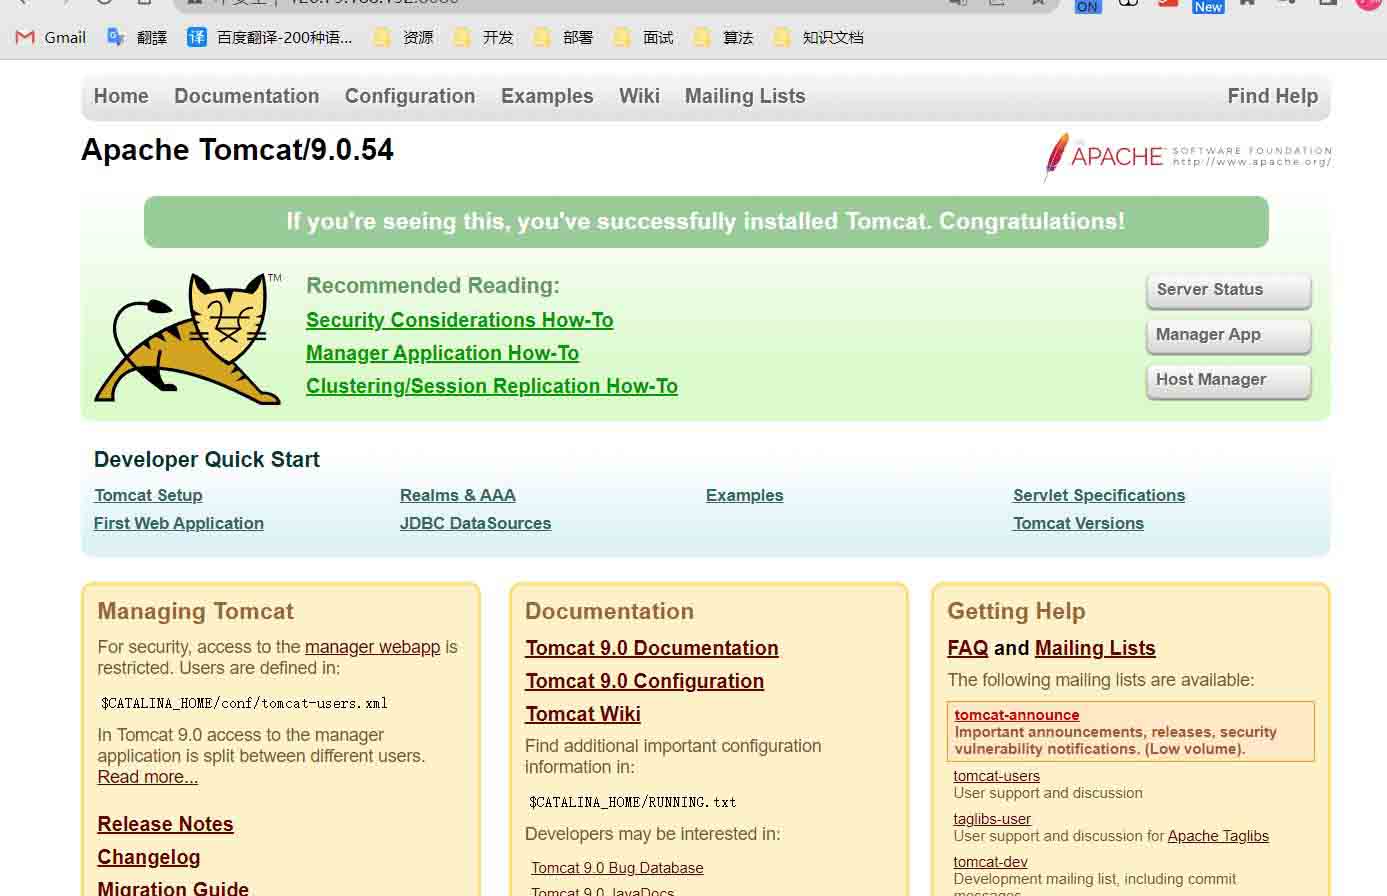The image size is (1387, 896).
Task: Open the tomcat-announce mailing list link
Action: coord(1017,715)
